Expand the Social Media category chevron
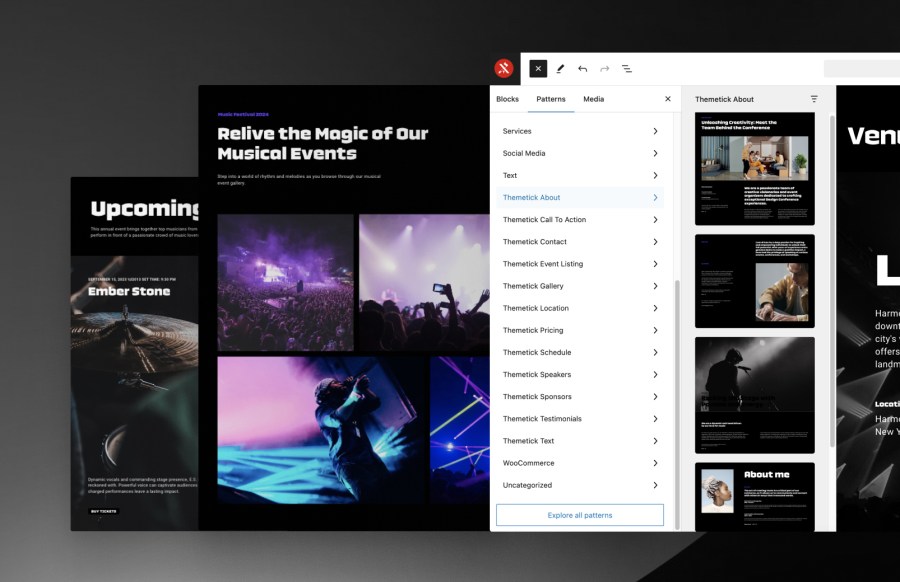The width and height of the screenshot is (900, 582). (655, 153)
